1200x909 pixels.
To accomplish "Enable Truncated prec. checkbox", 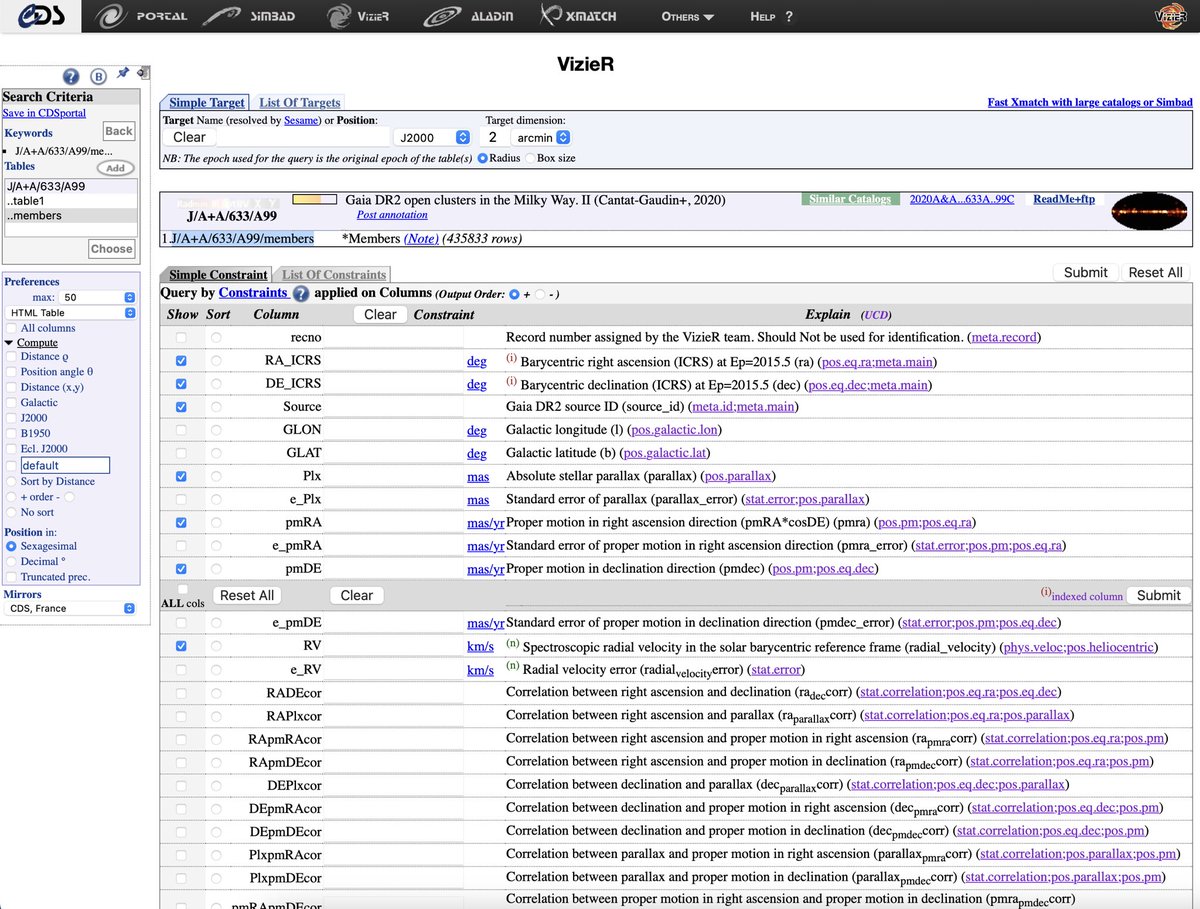I will [x=12, y=576].
